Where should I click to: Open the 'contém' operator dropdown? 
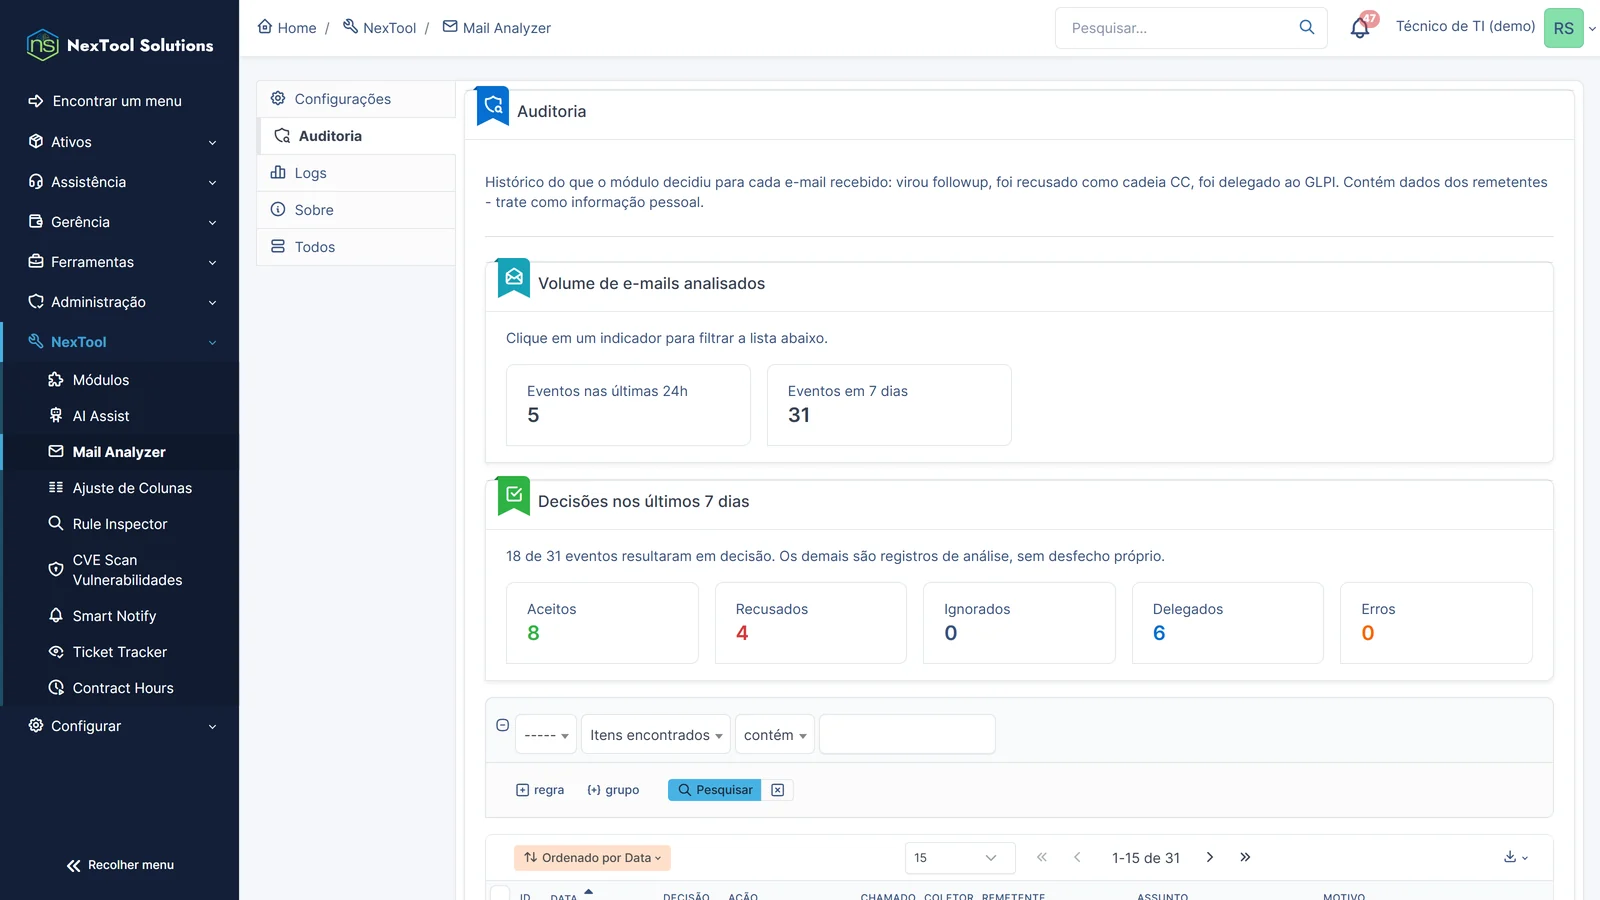point(775,735)
